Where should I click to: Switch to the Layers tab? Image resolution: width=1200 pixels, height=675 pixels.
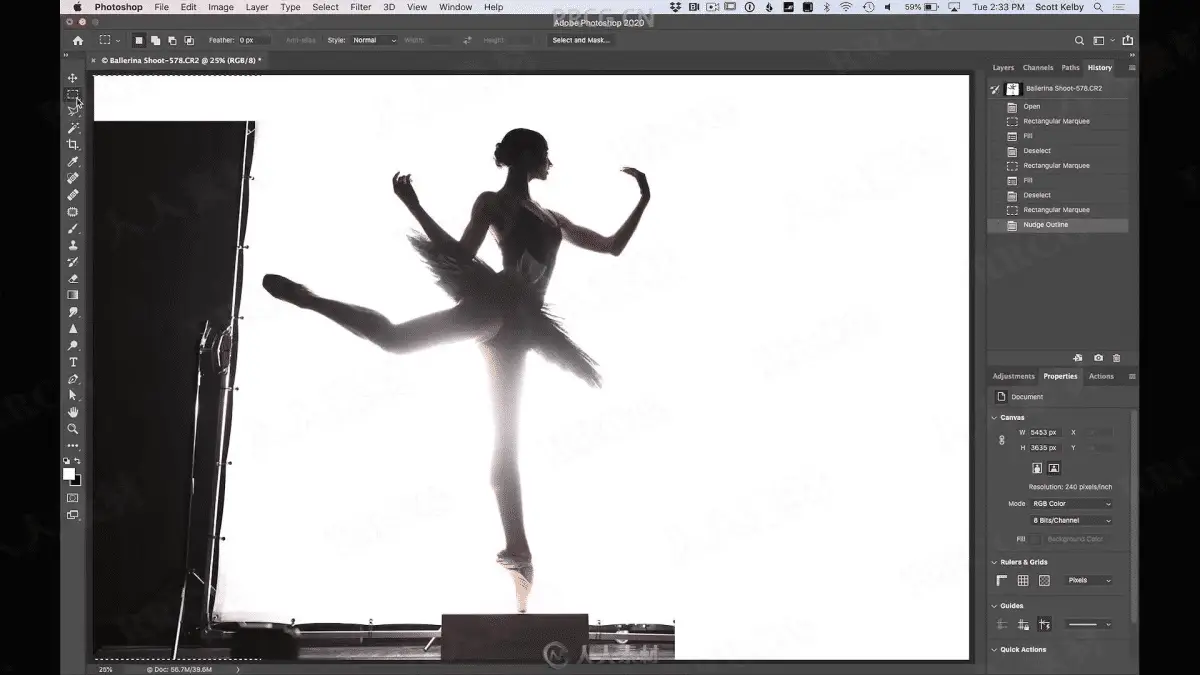(1003, 68)
